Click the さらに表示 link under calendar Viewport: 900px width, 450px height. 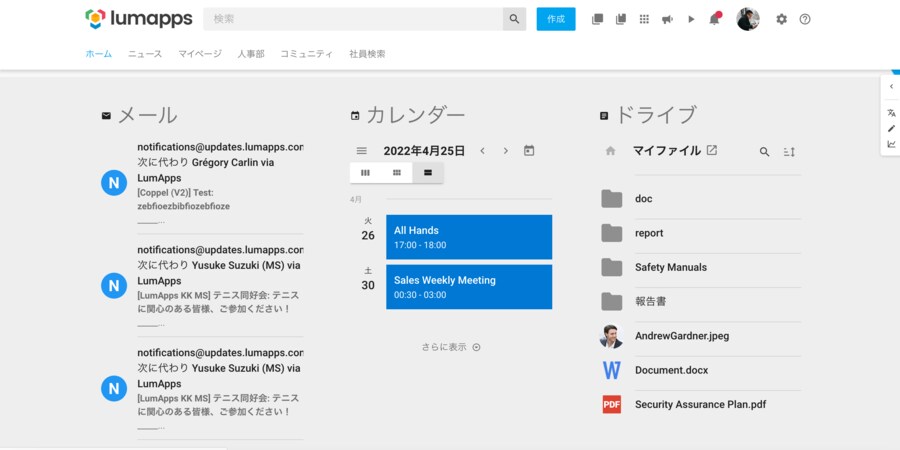click(450, 347)
